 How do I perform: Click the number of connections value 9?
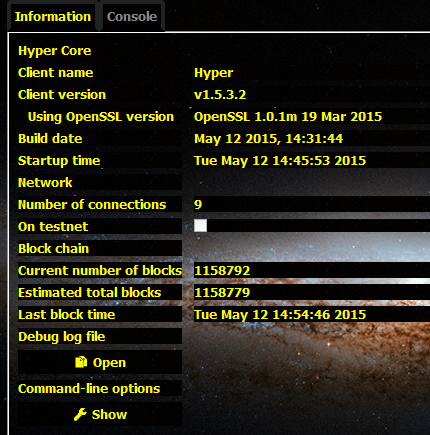[198, 204]
